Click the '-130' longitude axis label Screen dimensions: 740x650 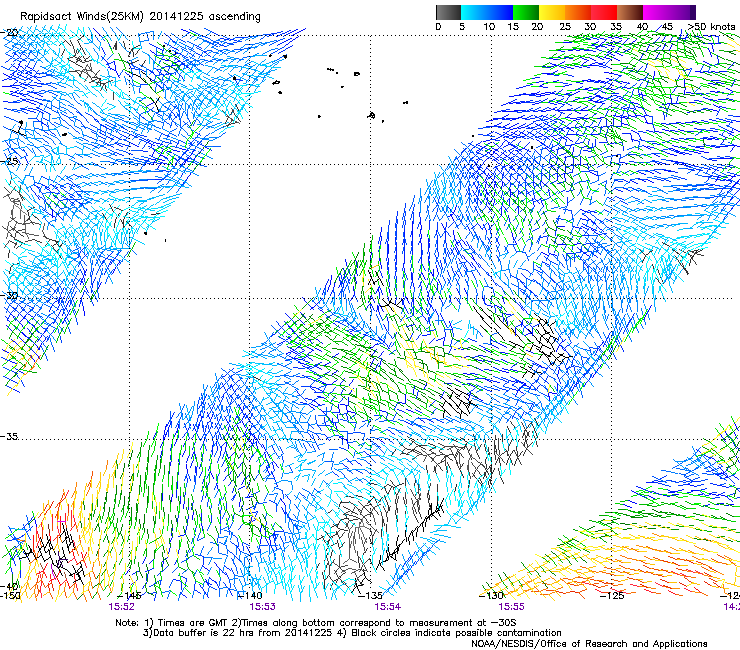click(x=491, y=595)
